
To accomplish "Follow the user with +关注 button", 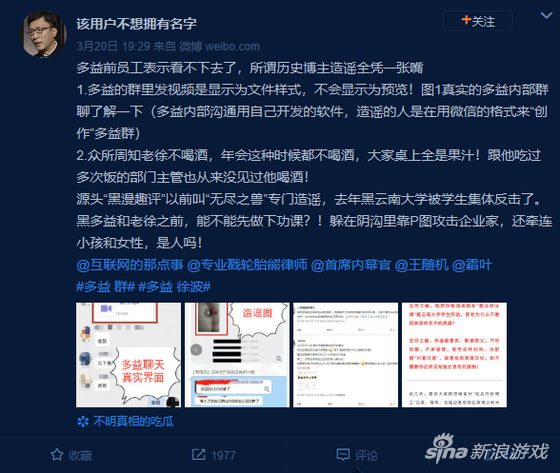I will (478, 21).
